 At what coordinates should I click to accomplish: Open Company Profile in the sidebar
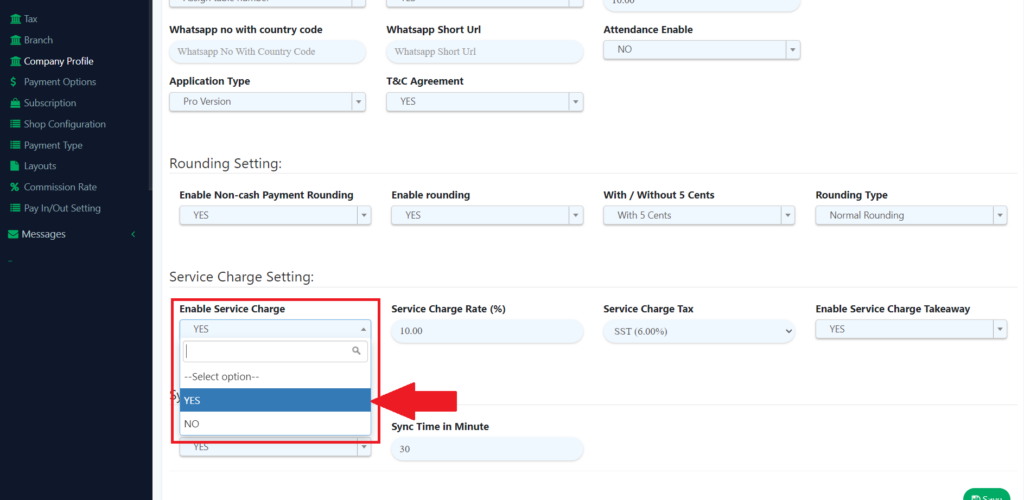click(58, 61)
